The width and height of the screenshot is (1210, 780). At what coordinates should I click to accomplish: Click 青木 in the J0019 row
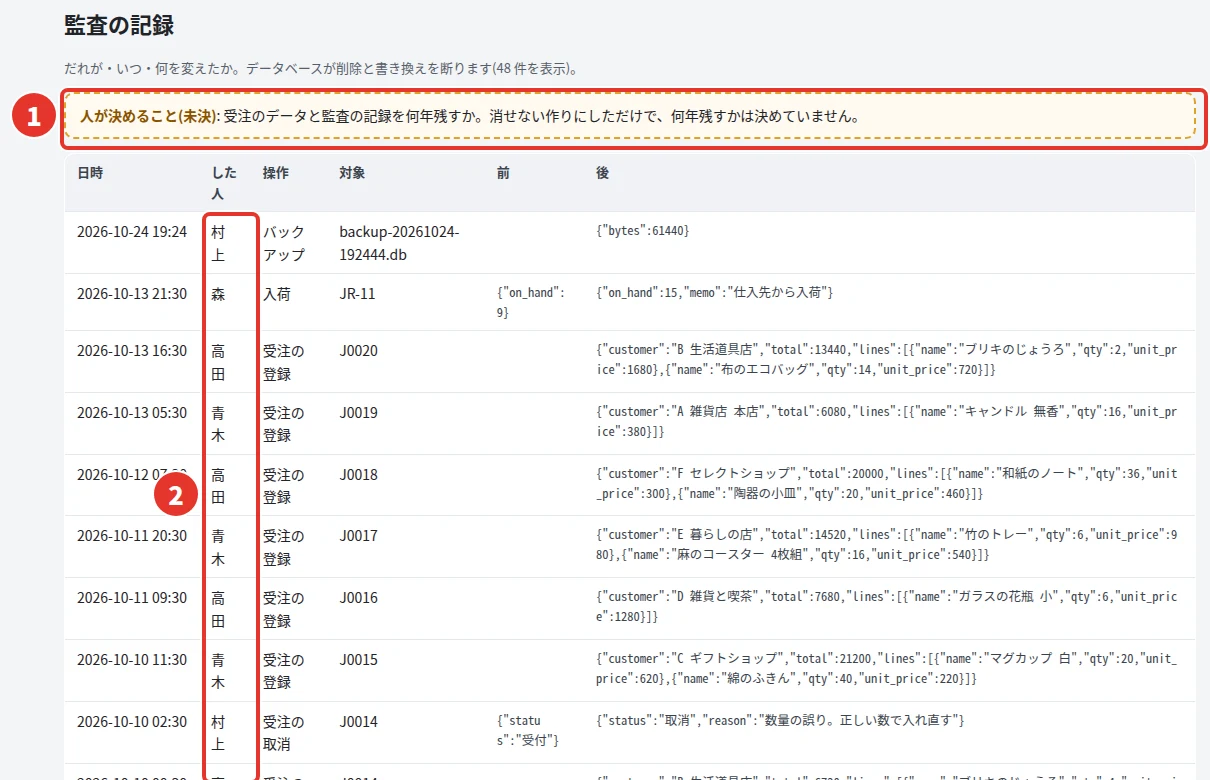tap(218, 424)
